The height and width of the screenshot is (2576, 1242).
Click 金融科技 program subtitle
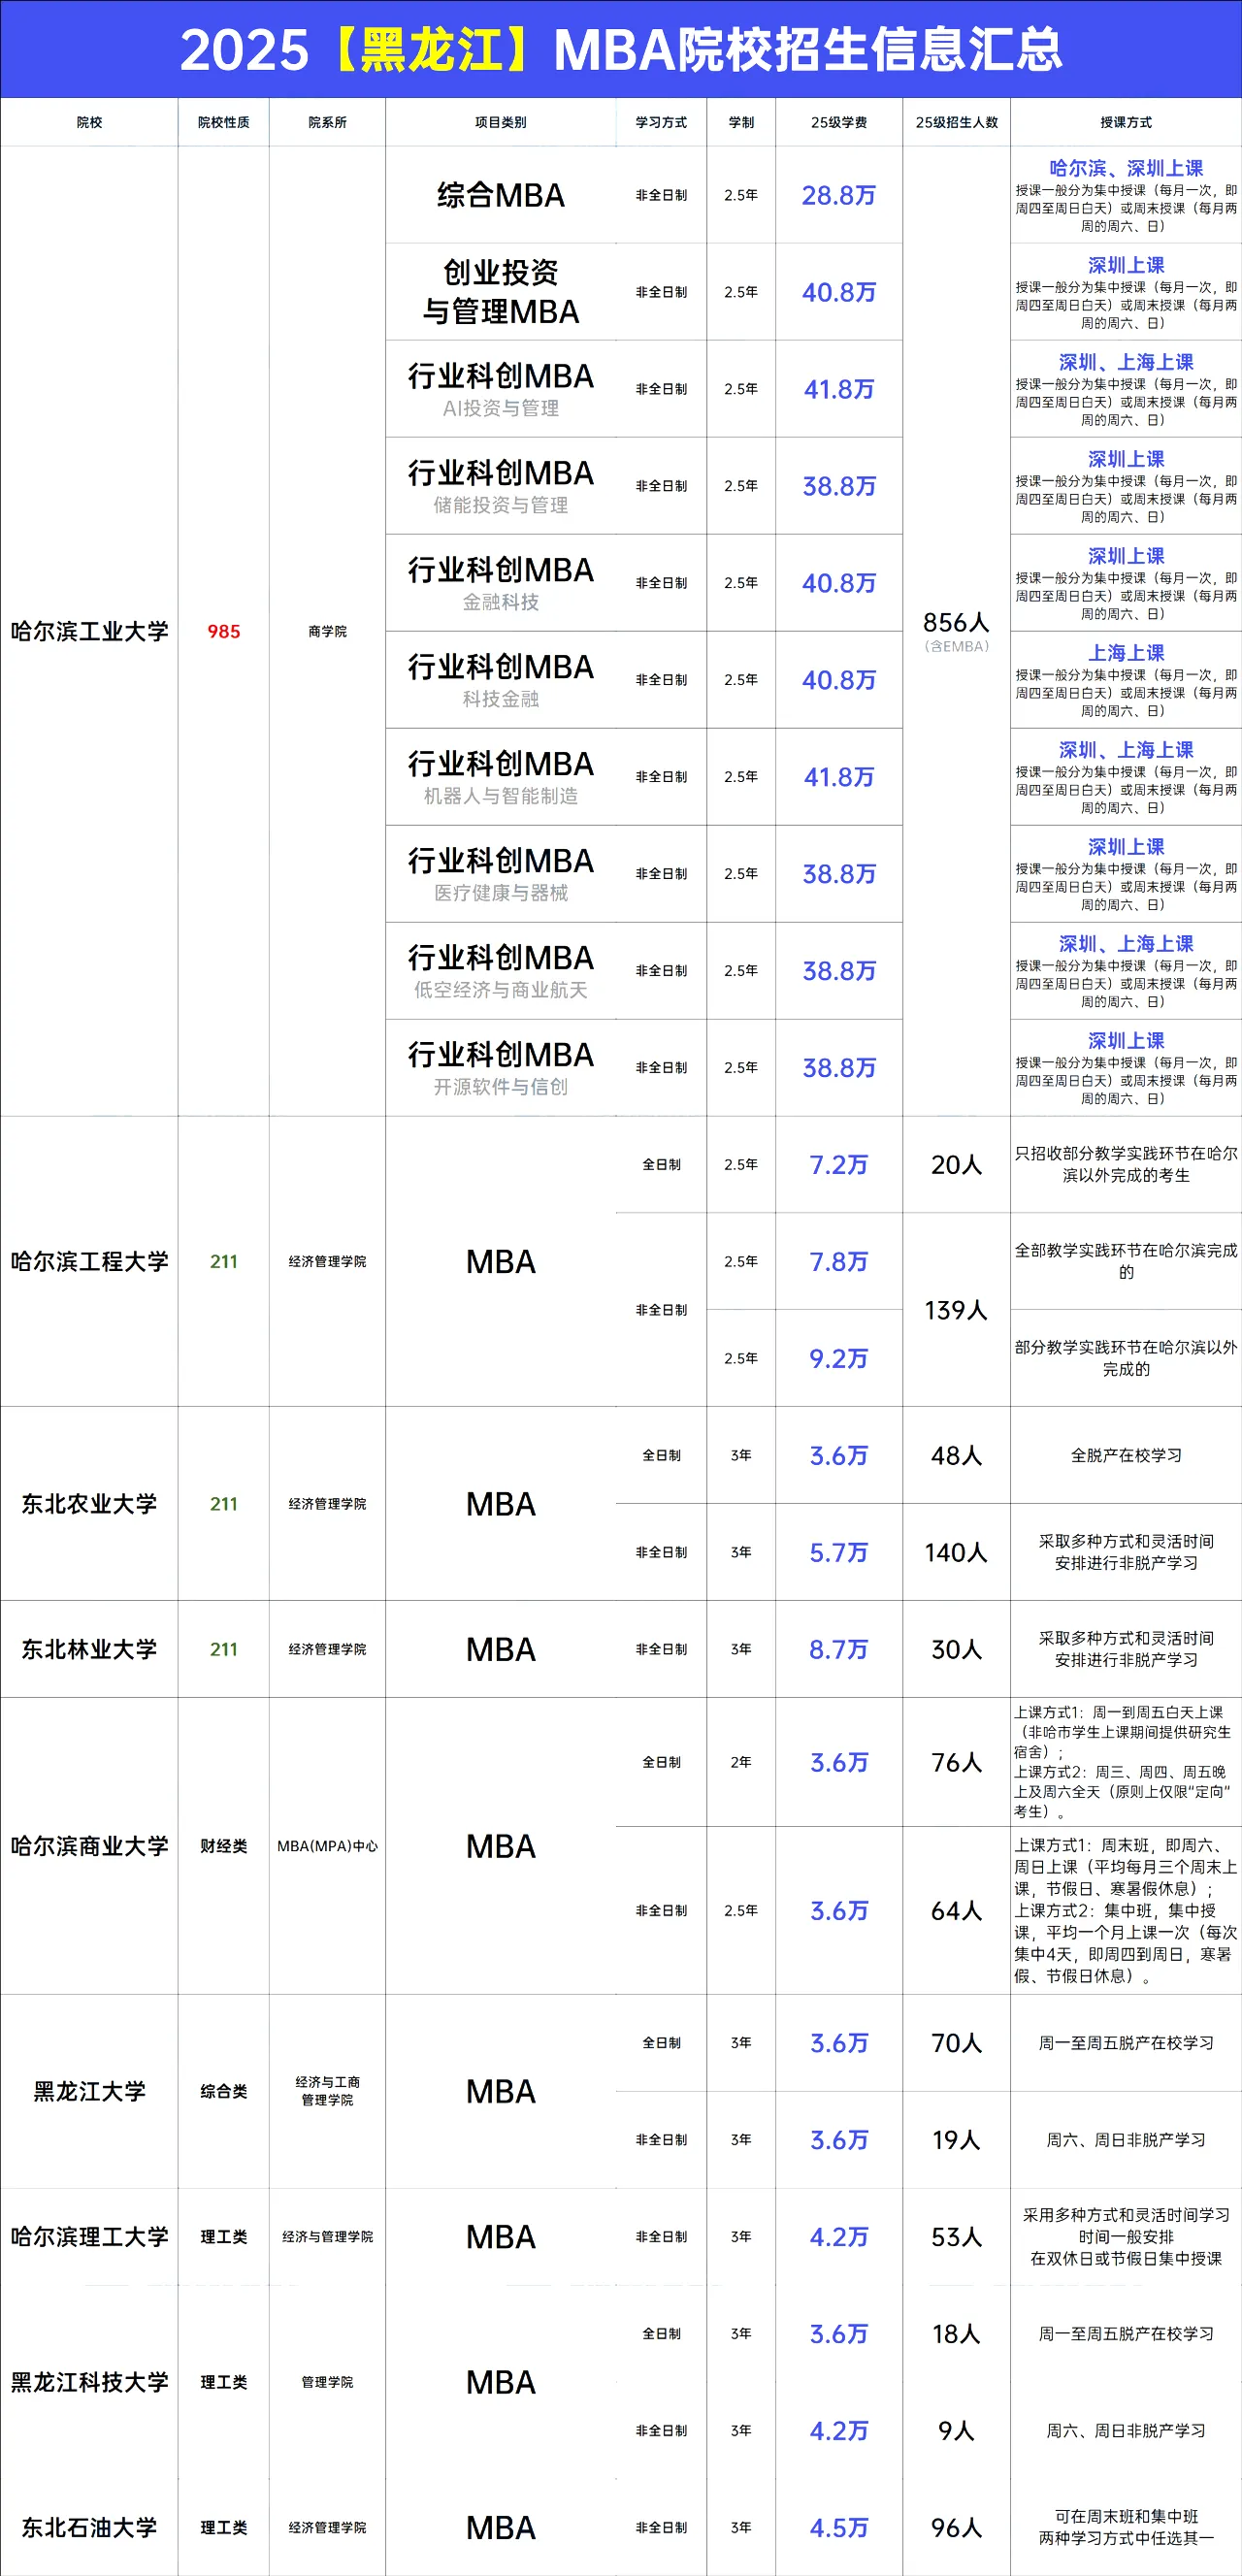[501, 602]
